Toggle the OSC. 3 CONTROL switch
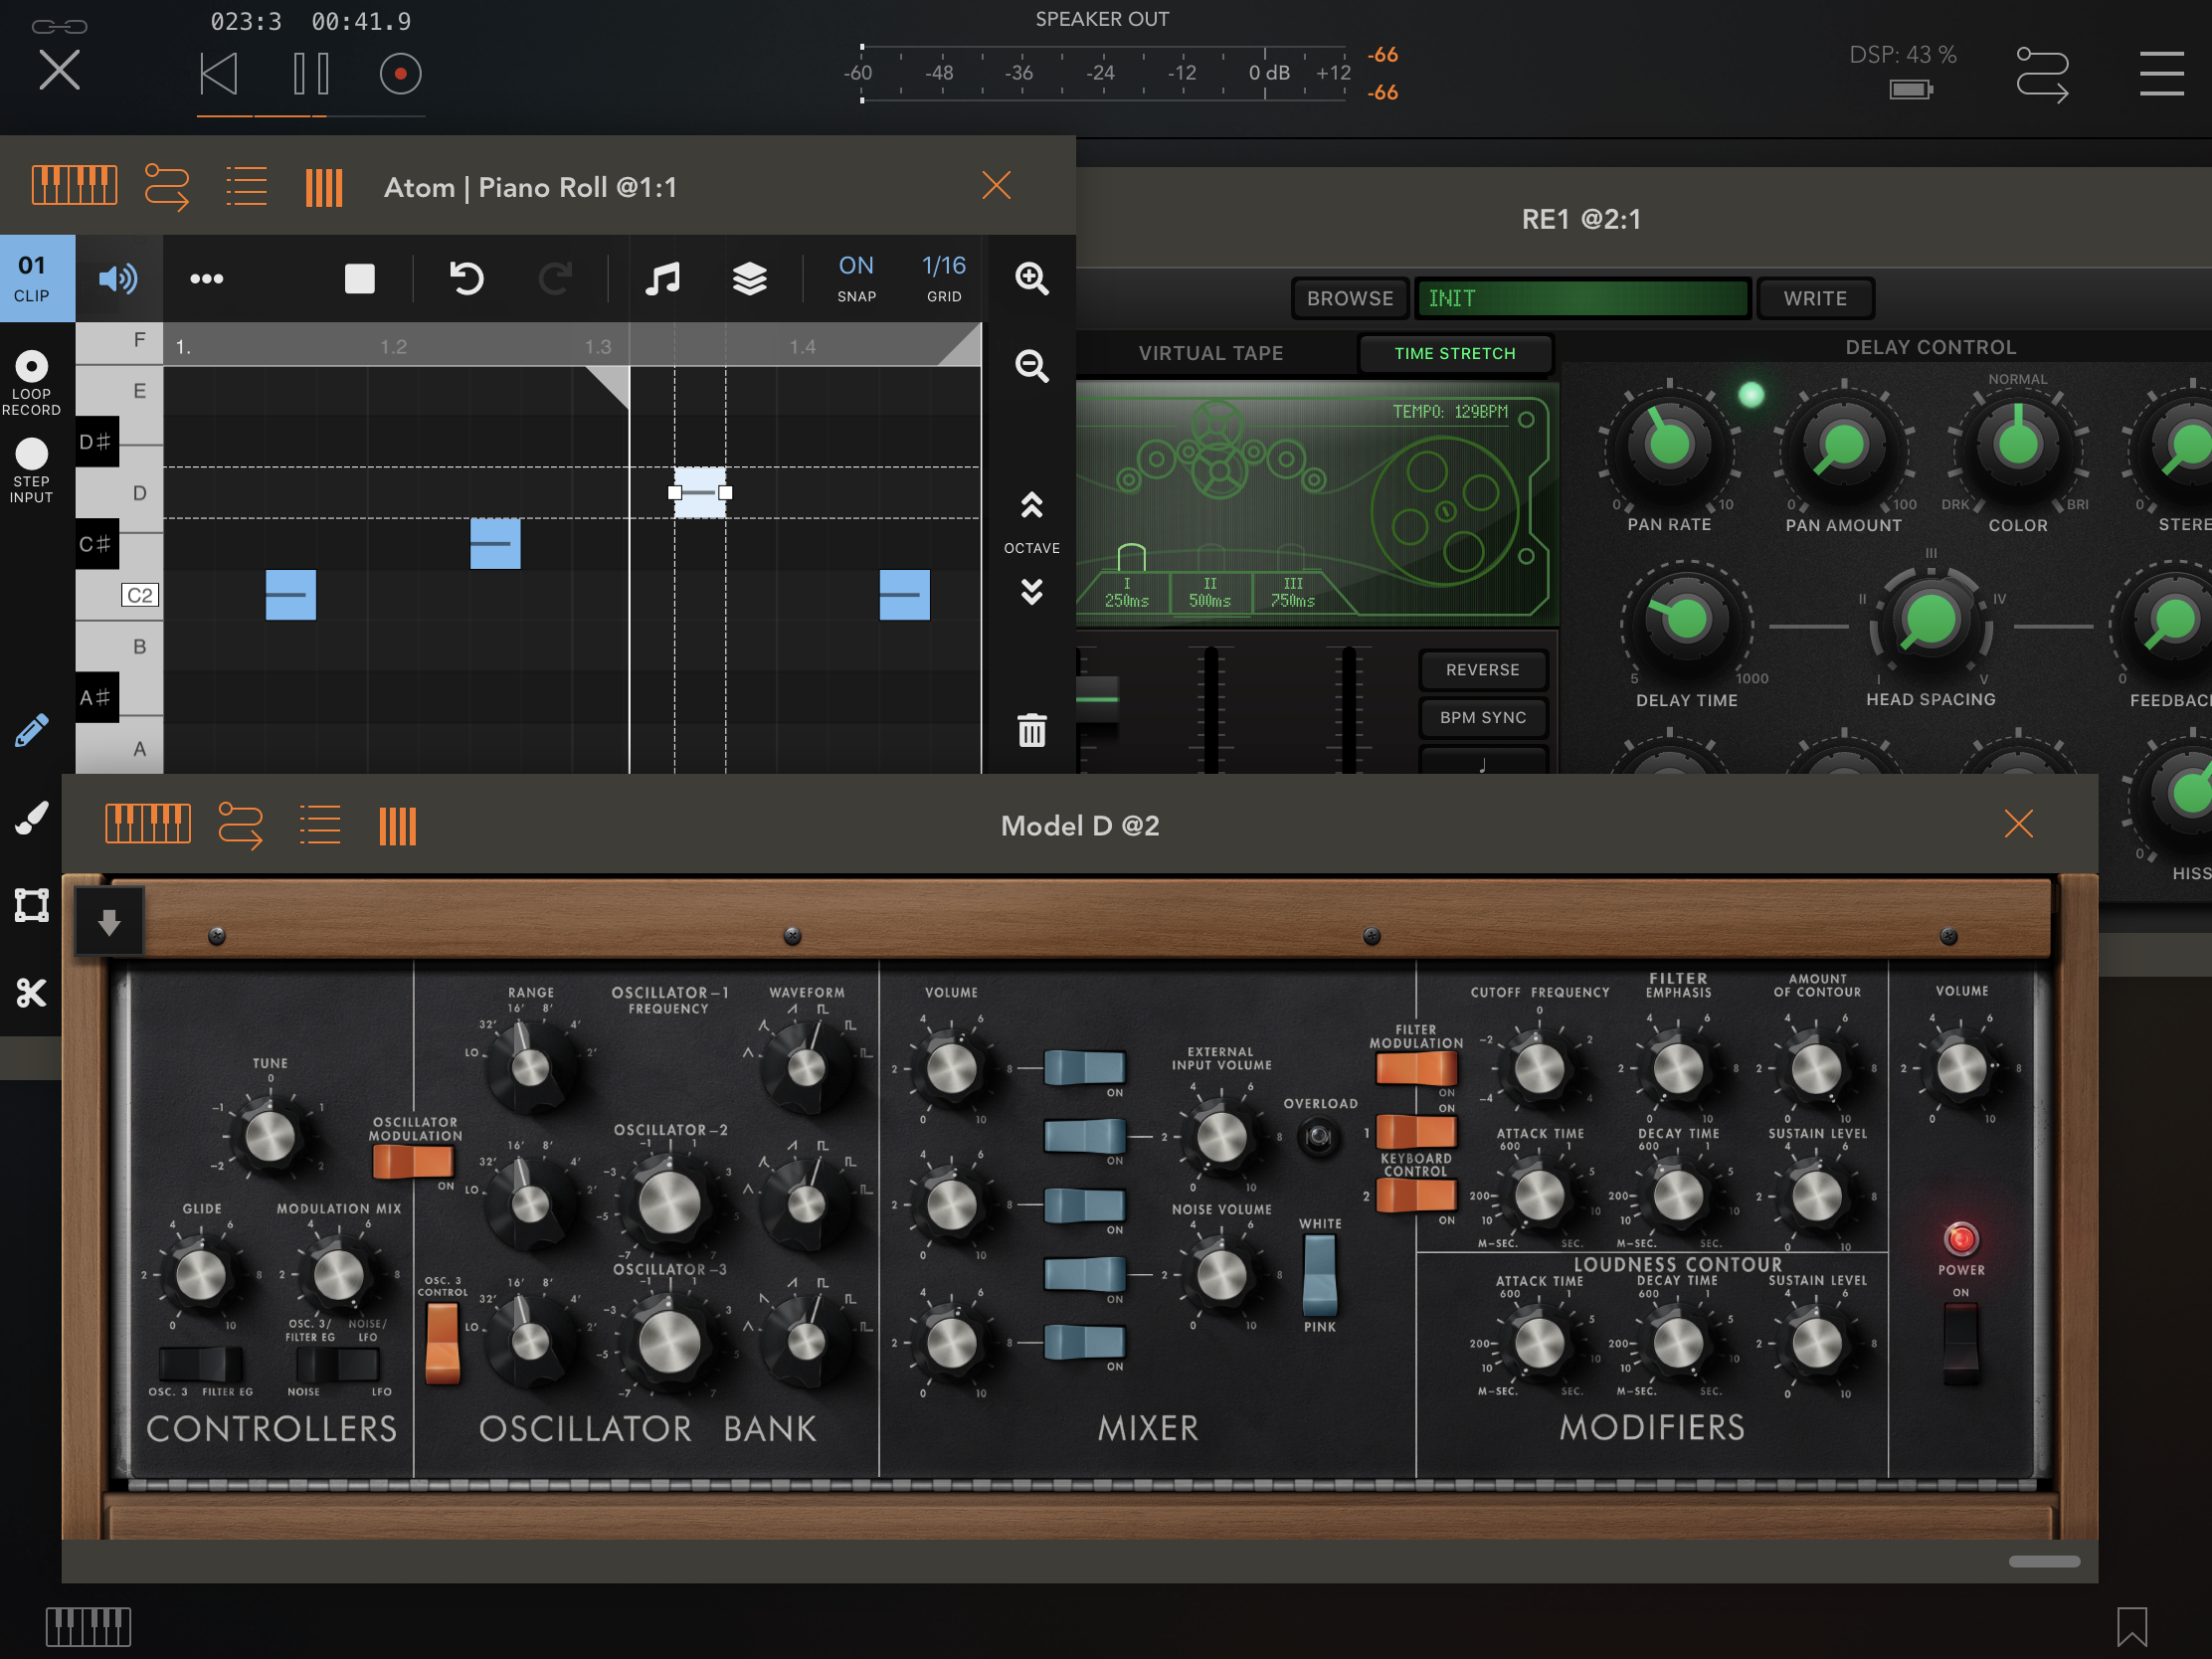The height and width of the screenshot is (1659, 2212). (443, 1343)
